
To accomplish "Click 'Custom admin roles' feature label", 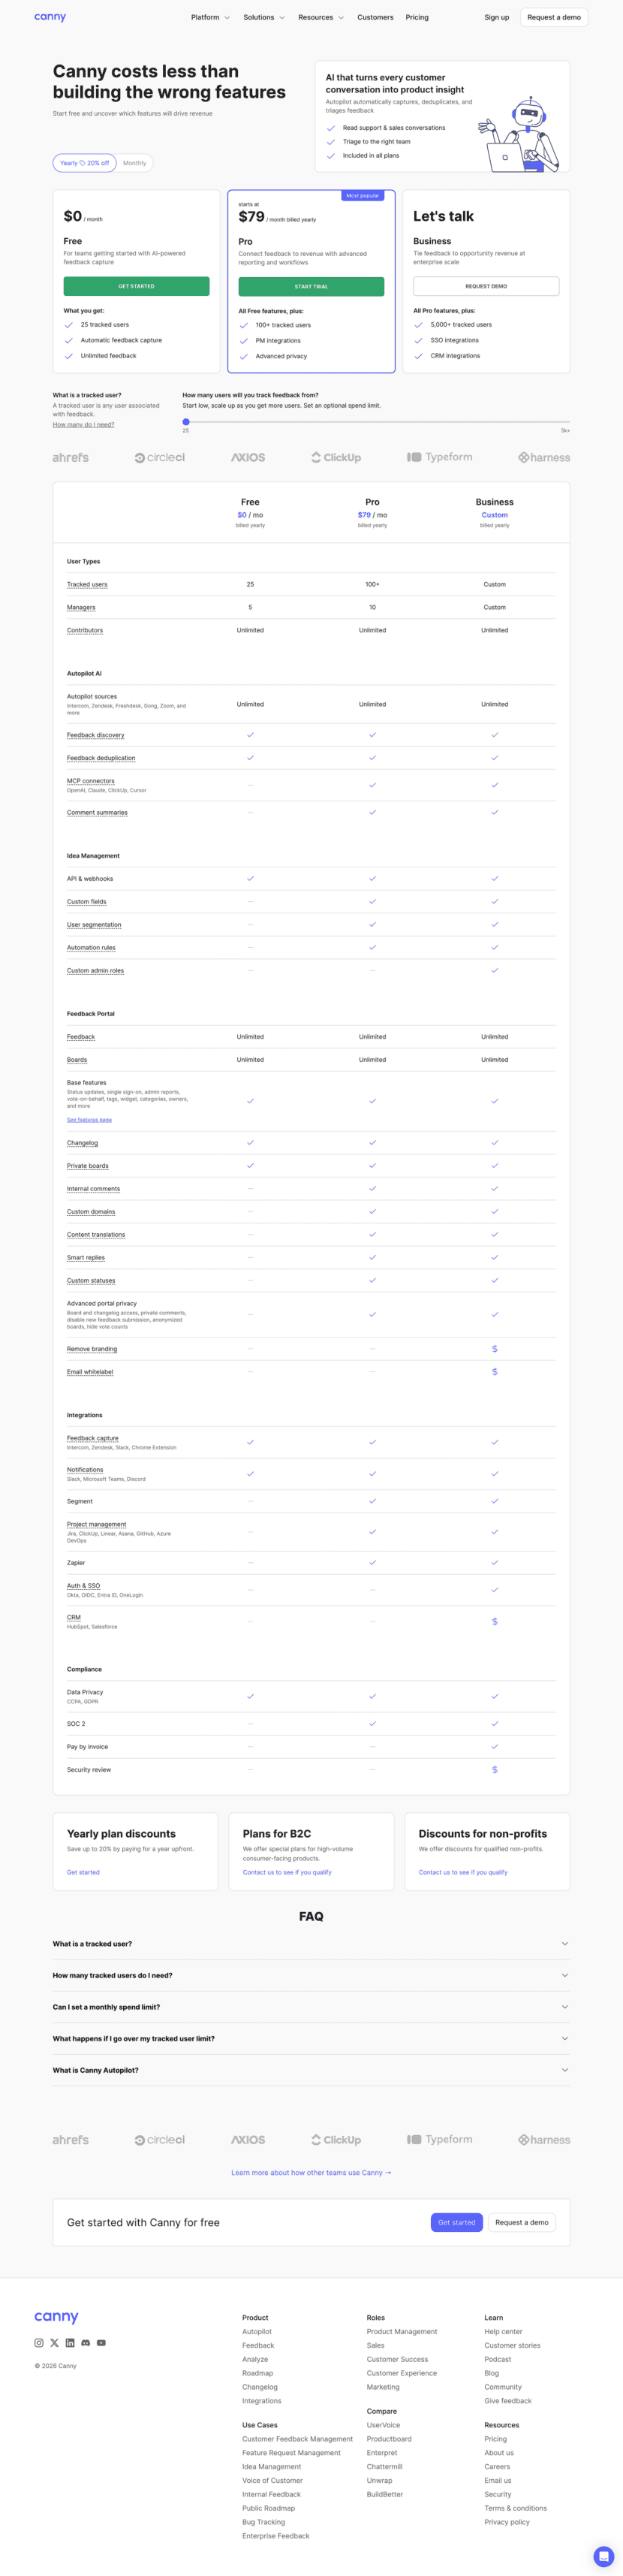I will tap(95, 970).
